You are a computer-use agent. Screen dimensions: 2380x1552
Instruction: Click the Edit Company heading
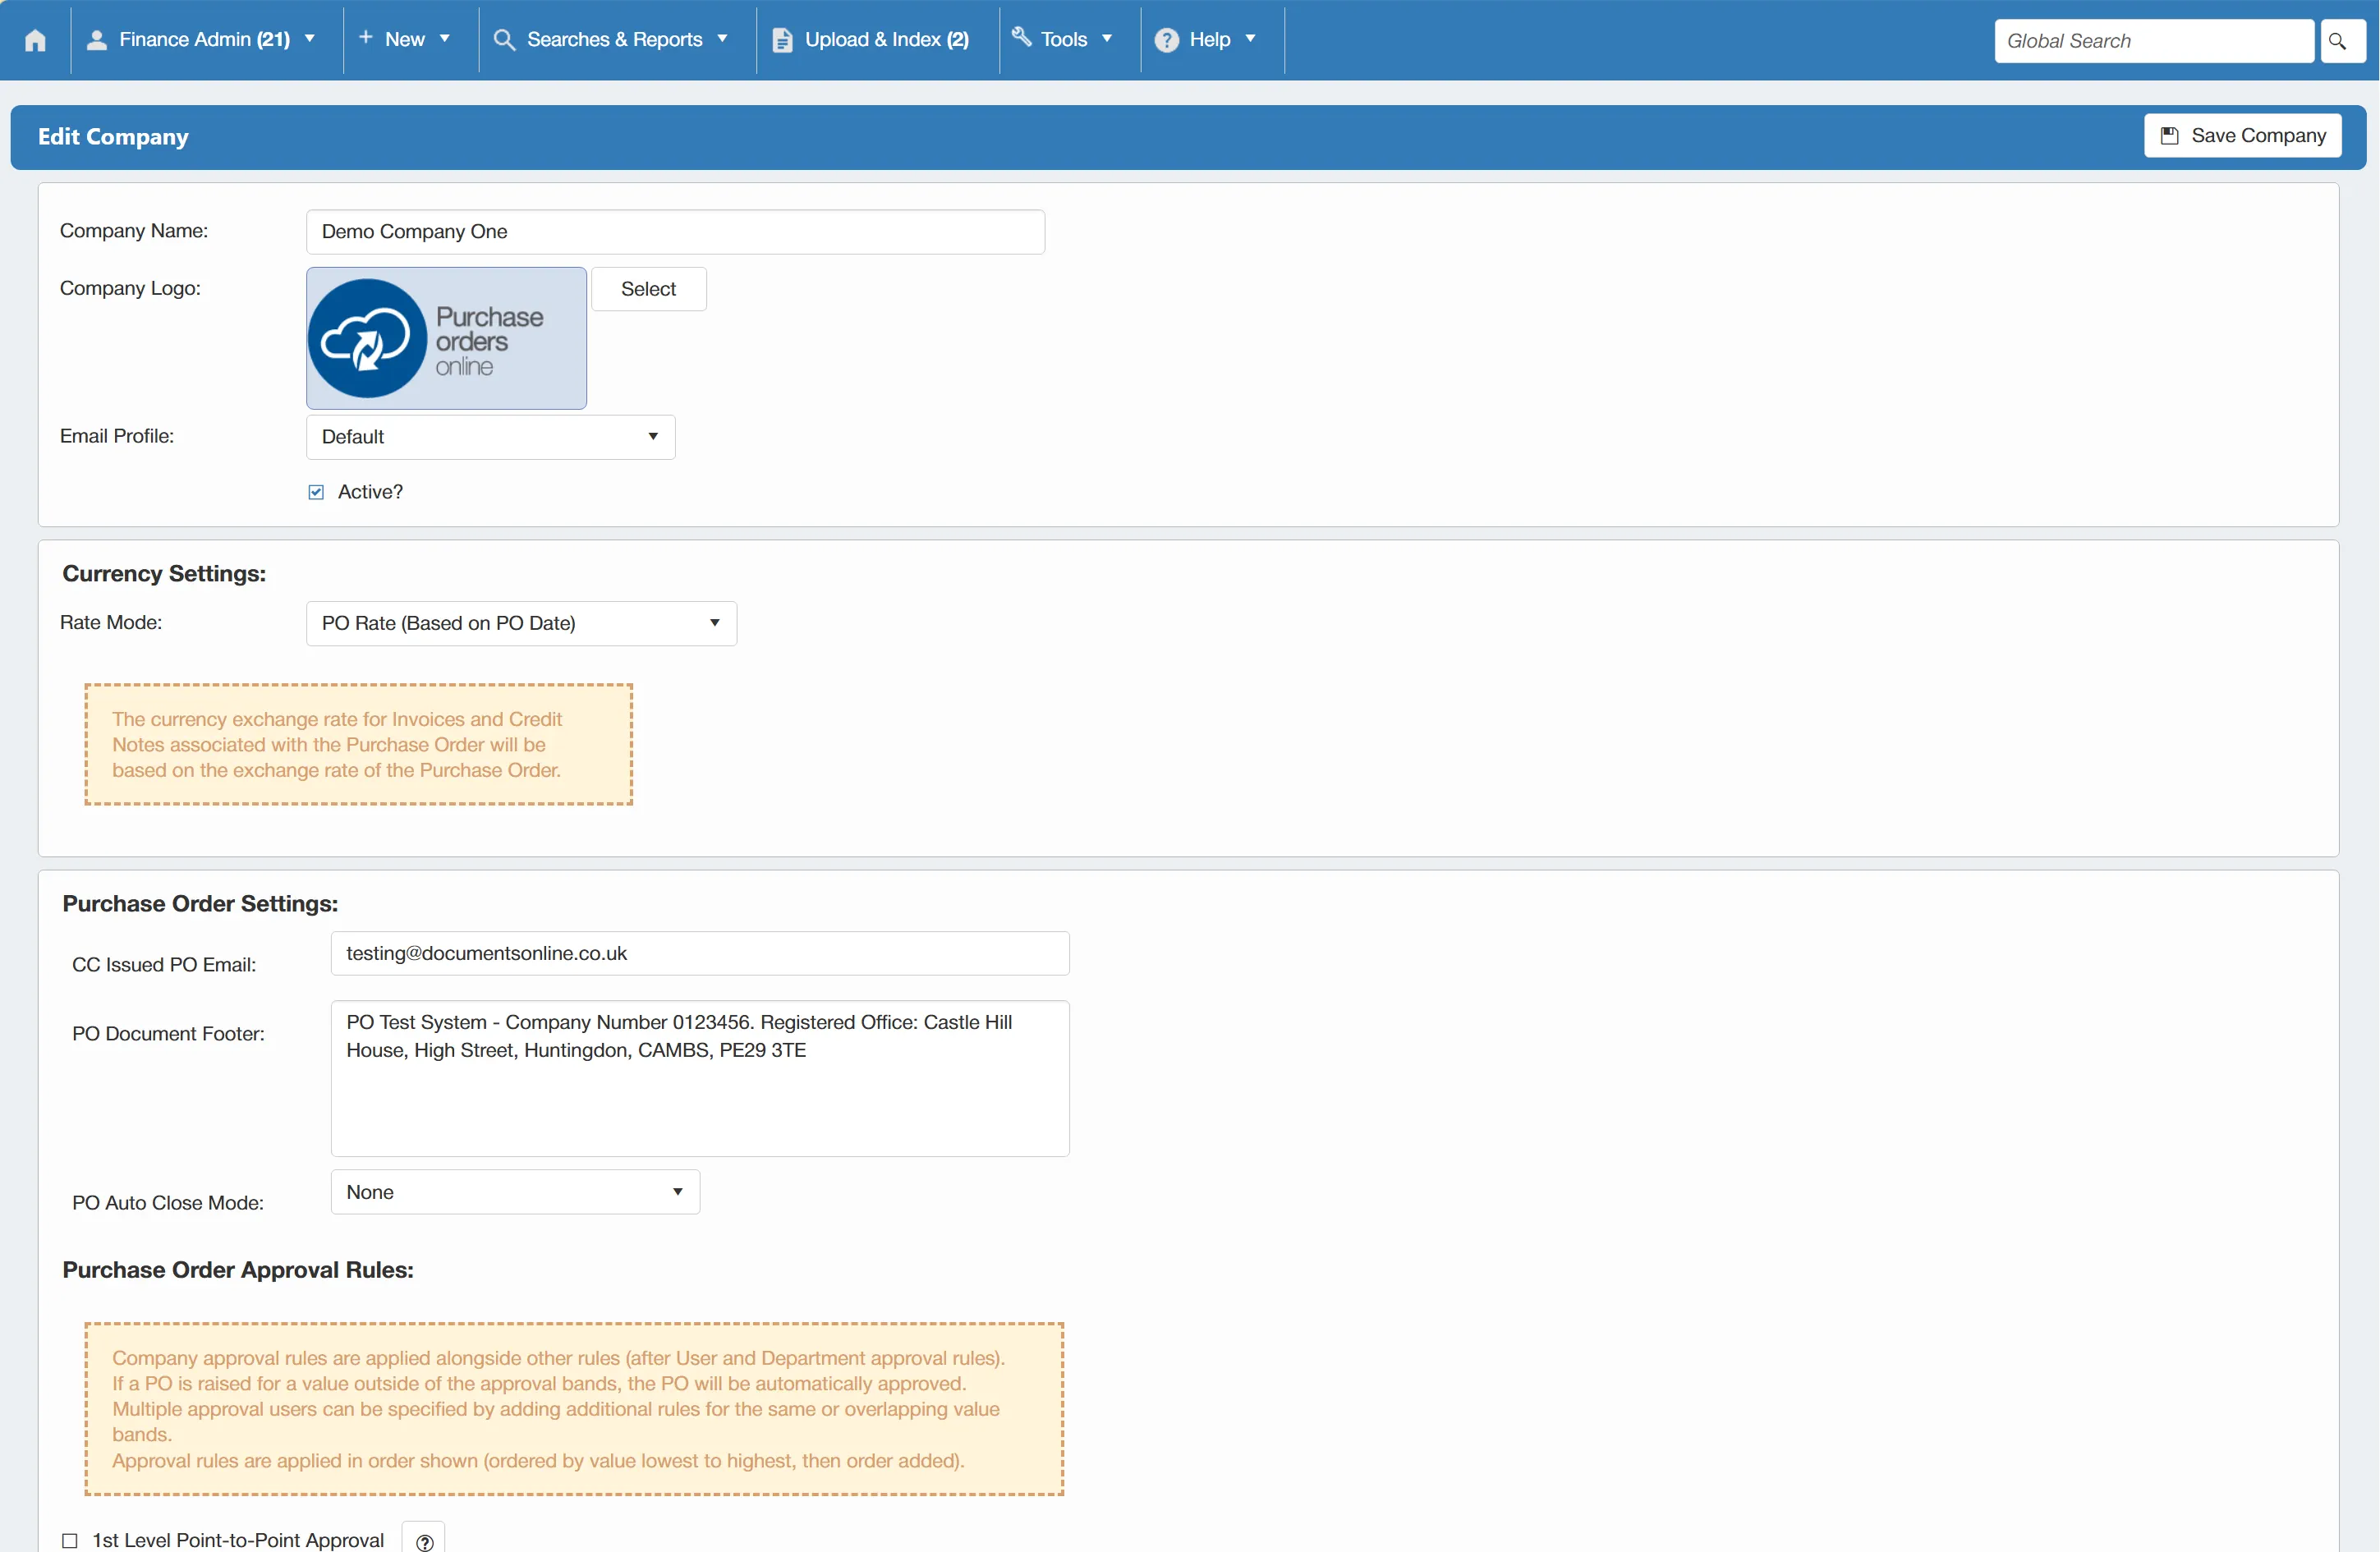click(x=113, y=137)
